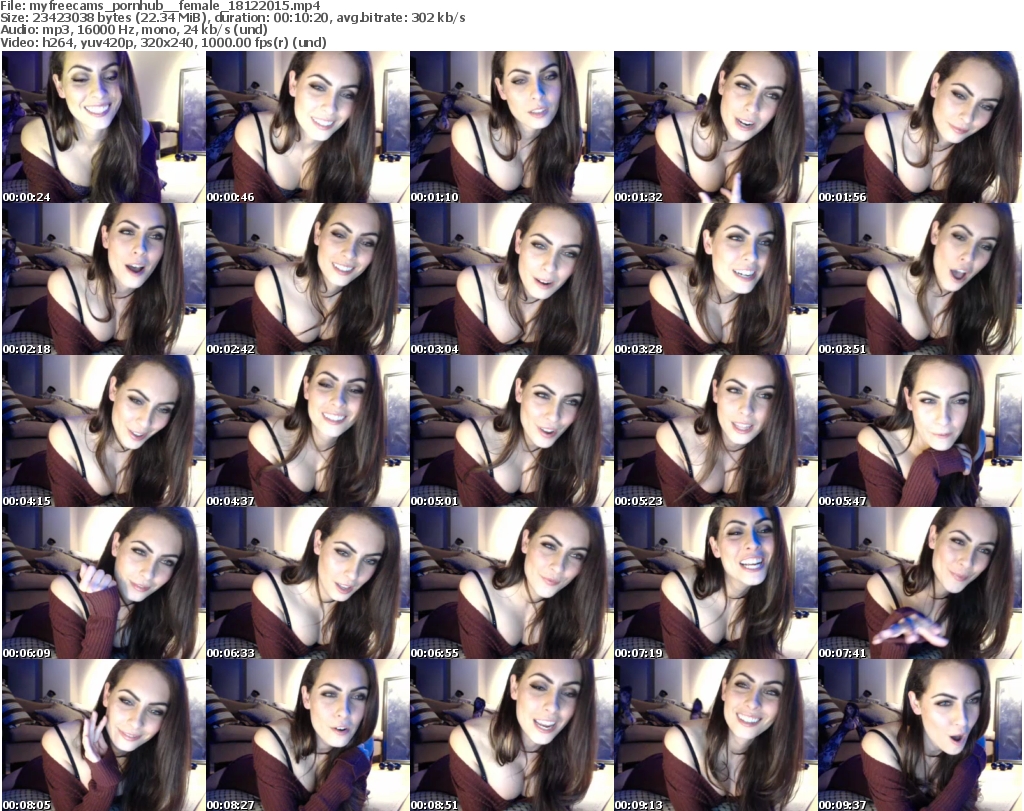Select the thumbnail at 00:07:41
1024x811 pixels.
(x=920, y=583)
